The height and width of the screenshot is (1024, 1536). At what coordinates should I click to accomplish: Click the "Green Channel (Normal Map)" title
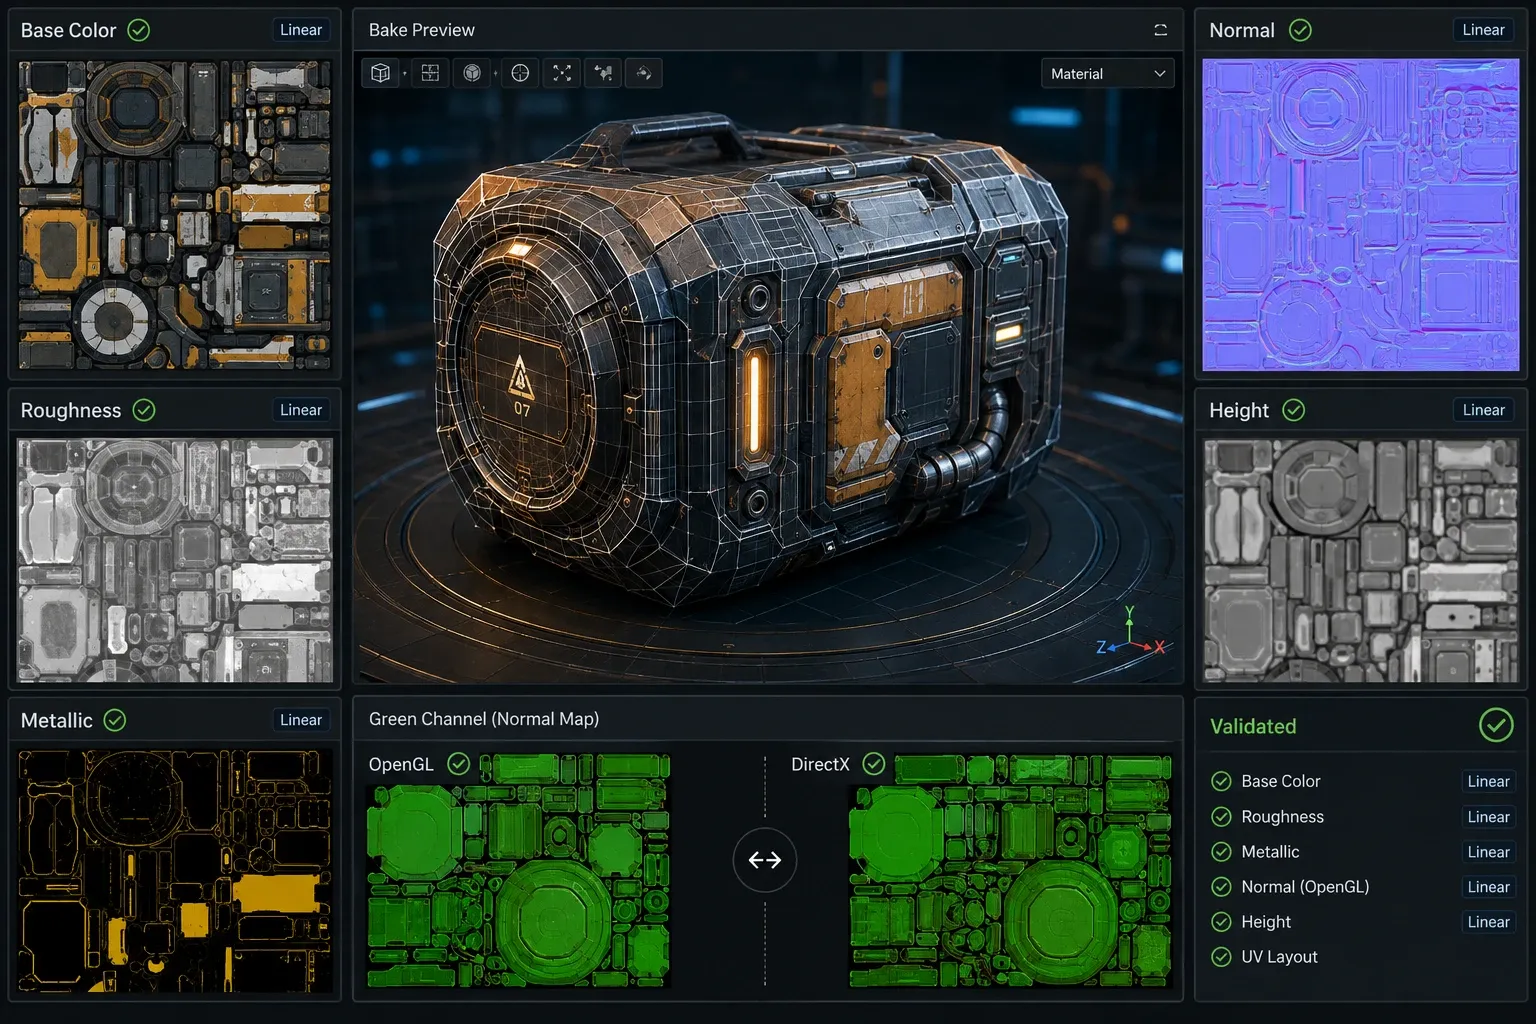pos(484,719)
